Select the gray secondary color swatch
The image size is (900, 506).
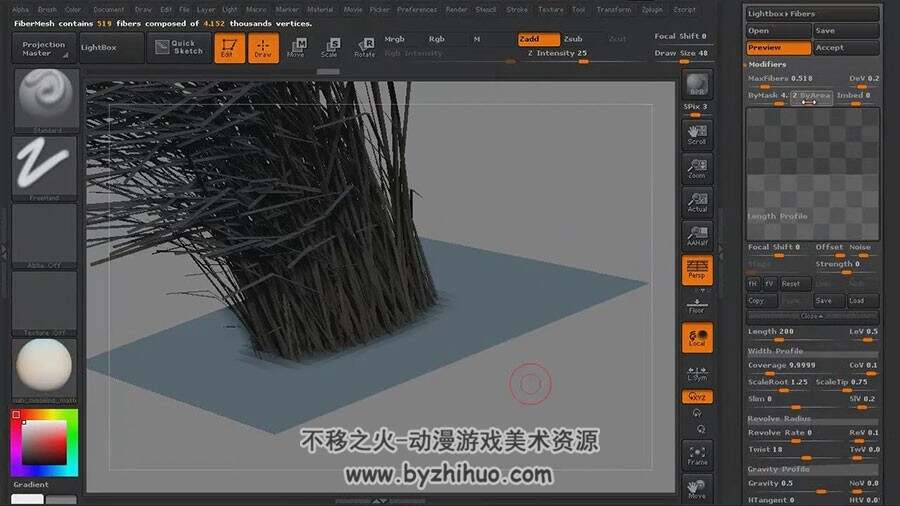(x=61, y=500)
